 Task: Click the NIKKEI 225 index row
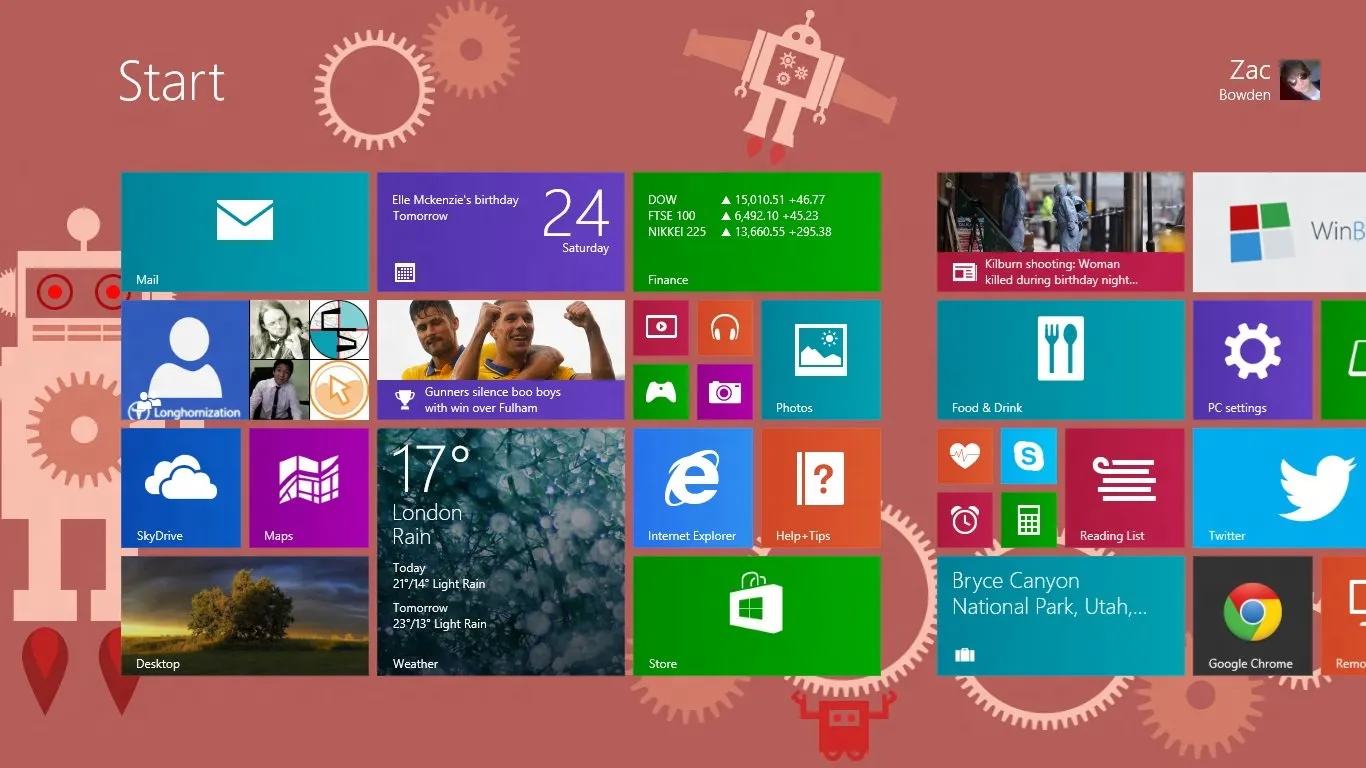click(x=740, y=232)
